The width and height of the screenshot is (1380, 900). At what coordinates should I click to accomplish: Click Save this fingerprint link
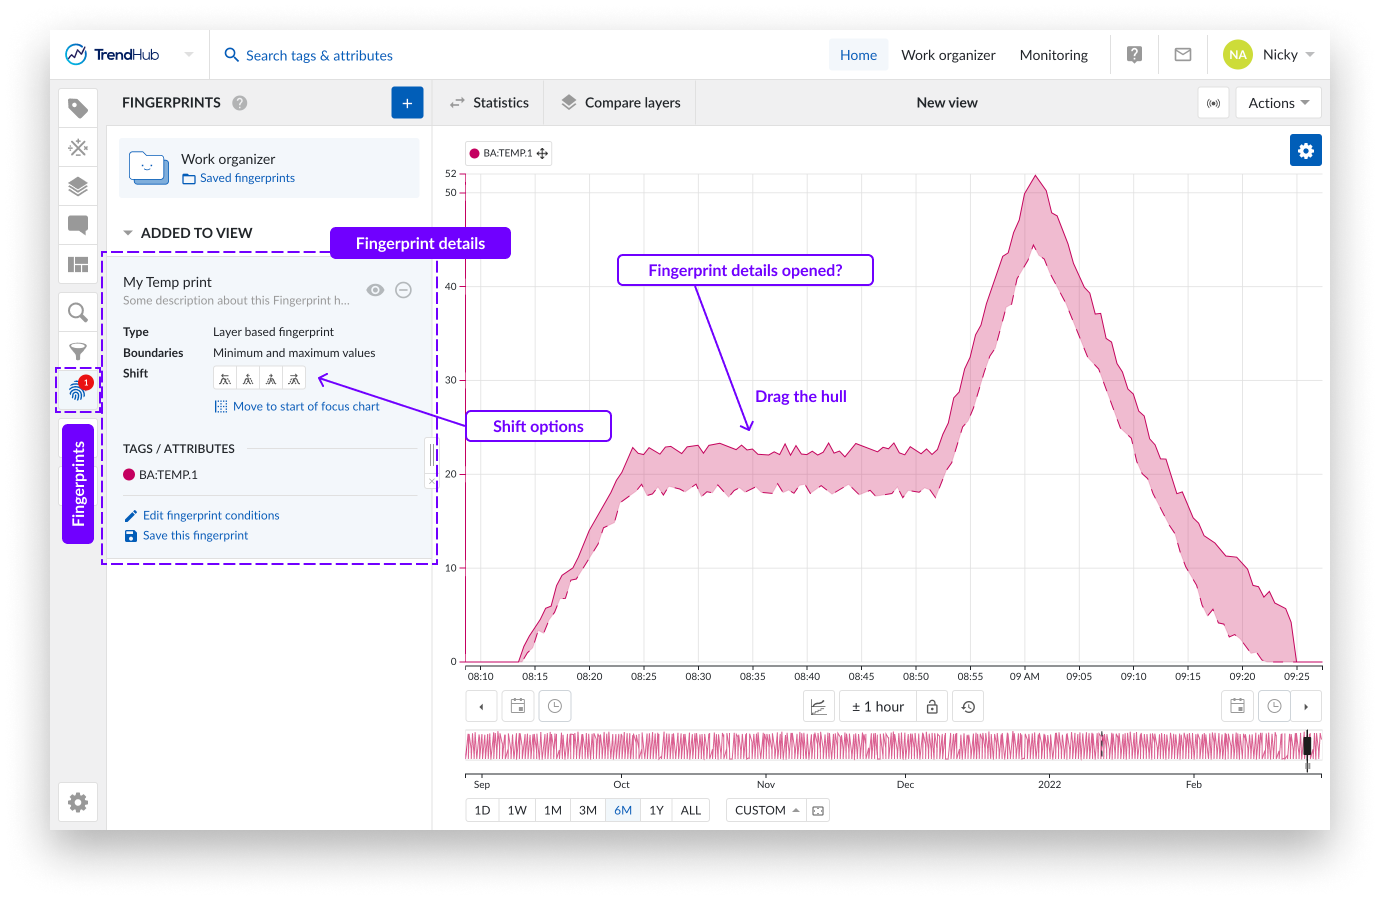click(x=195, y=536)
